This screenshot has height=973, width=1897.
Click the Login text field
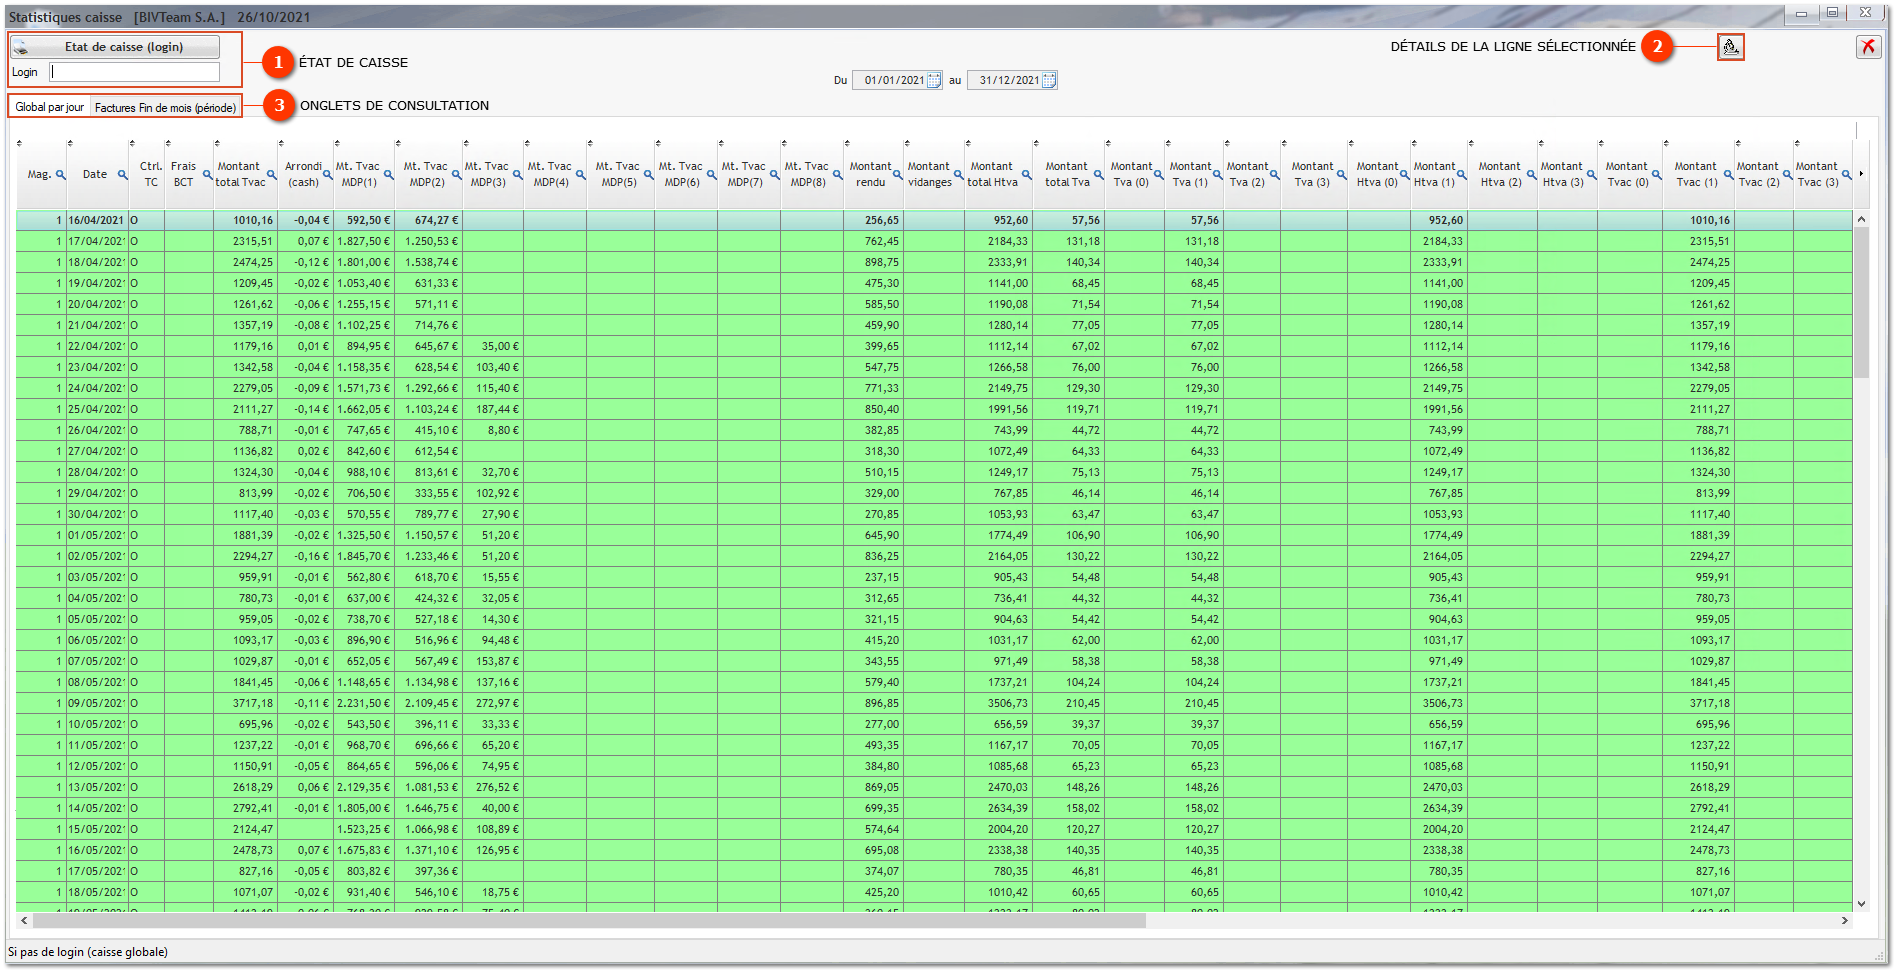135,72
